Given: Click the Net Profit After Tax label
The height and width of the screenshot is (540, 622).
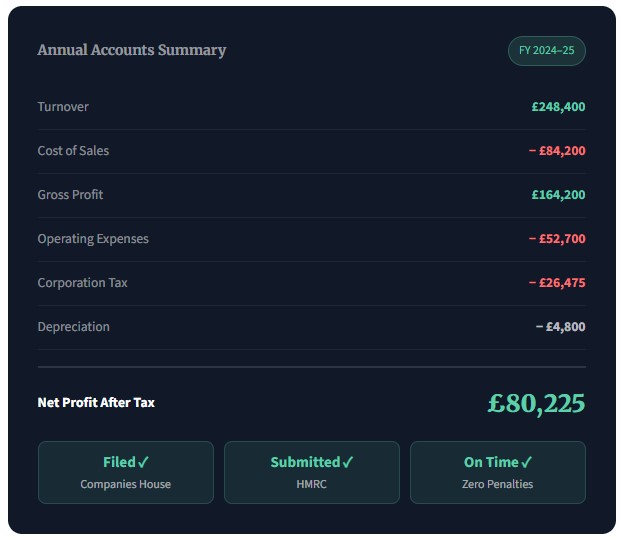Looking at the screenshot, I should [96, 403].
